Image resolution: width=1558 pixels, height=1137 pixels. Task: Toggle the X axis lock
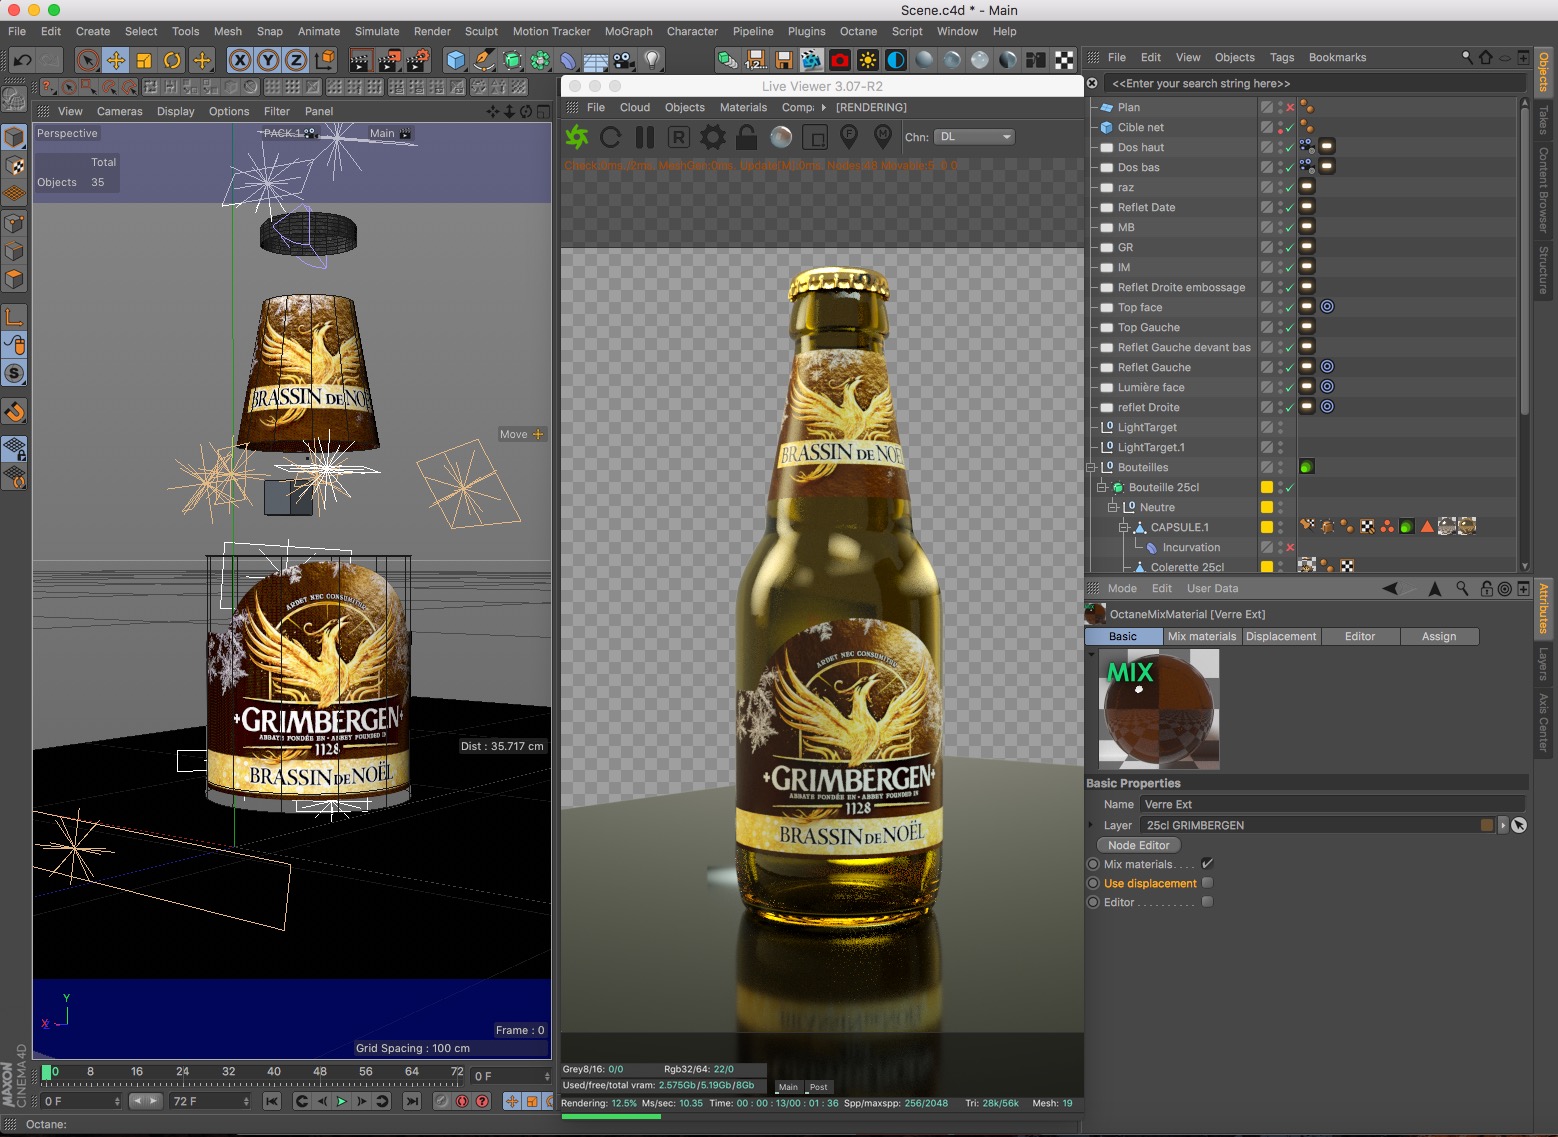click(240, 60)
